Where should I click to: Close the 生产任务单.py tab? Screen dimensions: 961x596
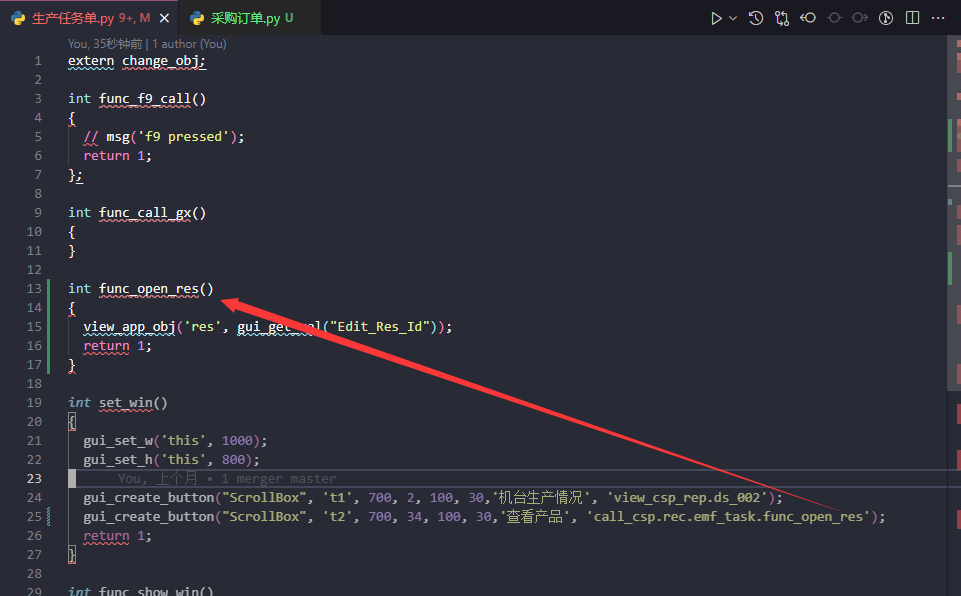click(x=165, y=18)
